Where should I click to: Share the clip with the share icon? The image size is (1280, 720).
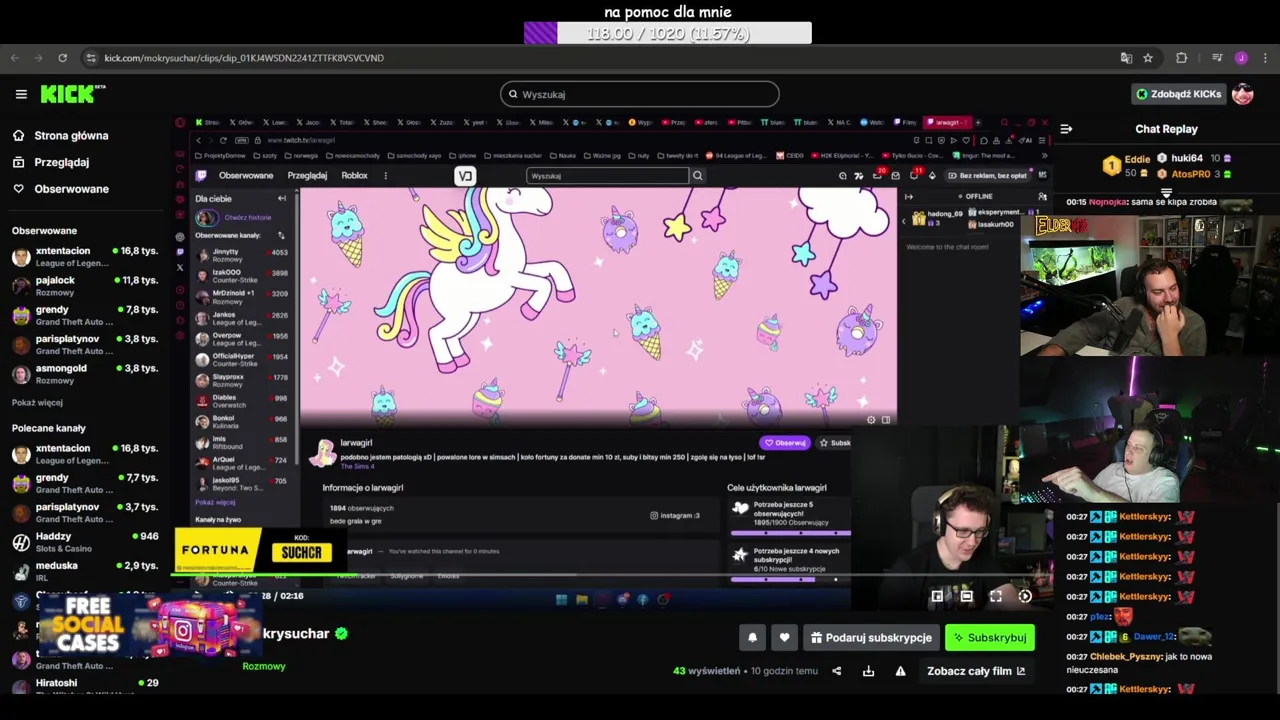pyautogui.click(x=837, y=671)
